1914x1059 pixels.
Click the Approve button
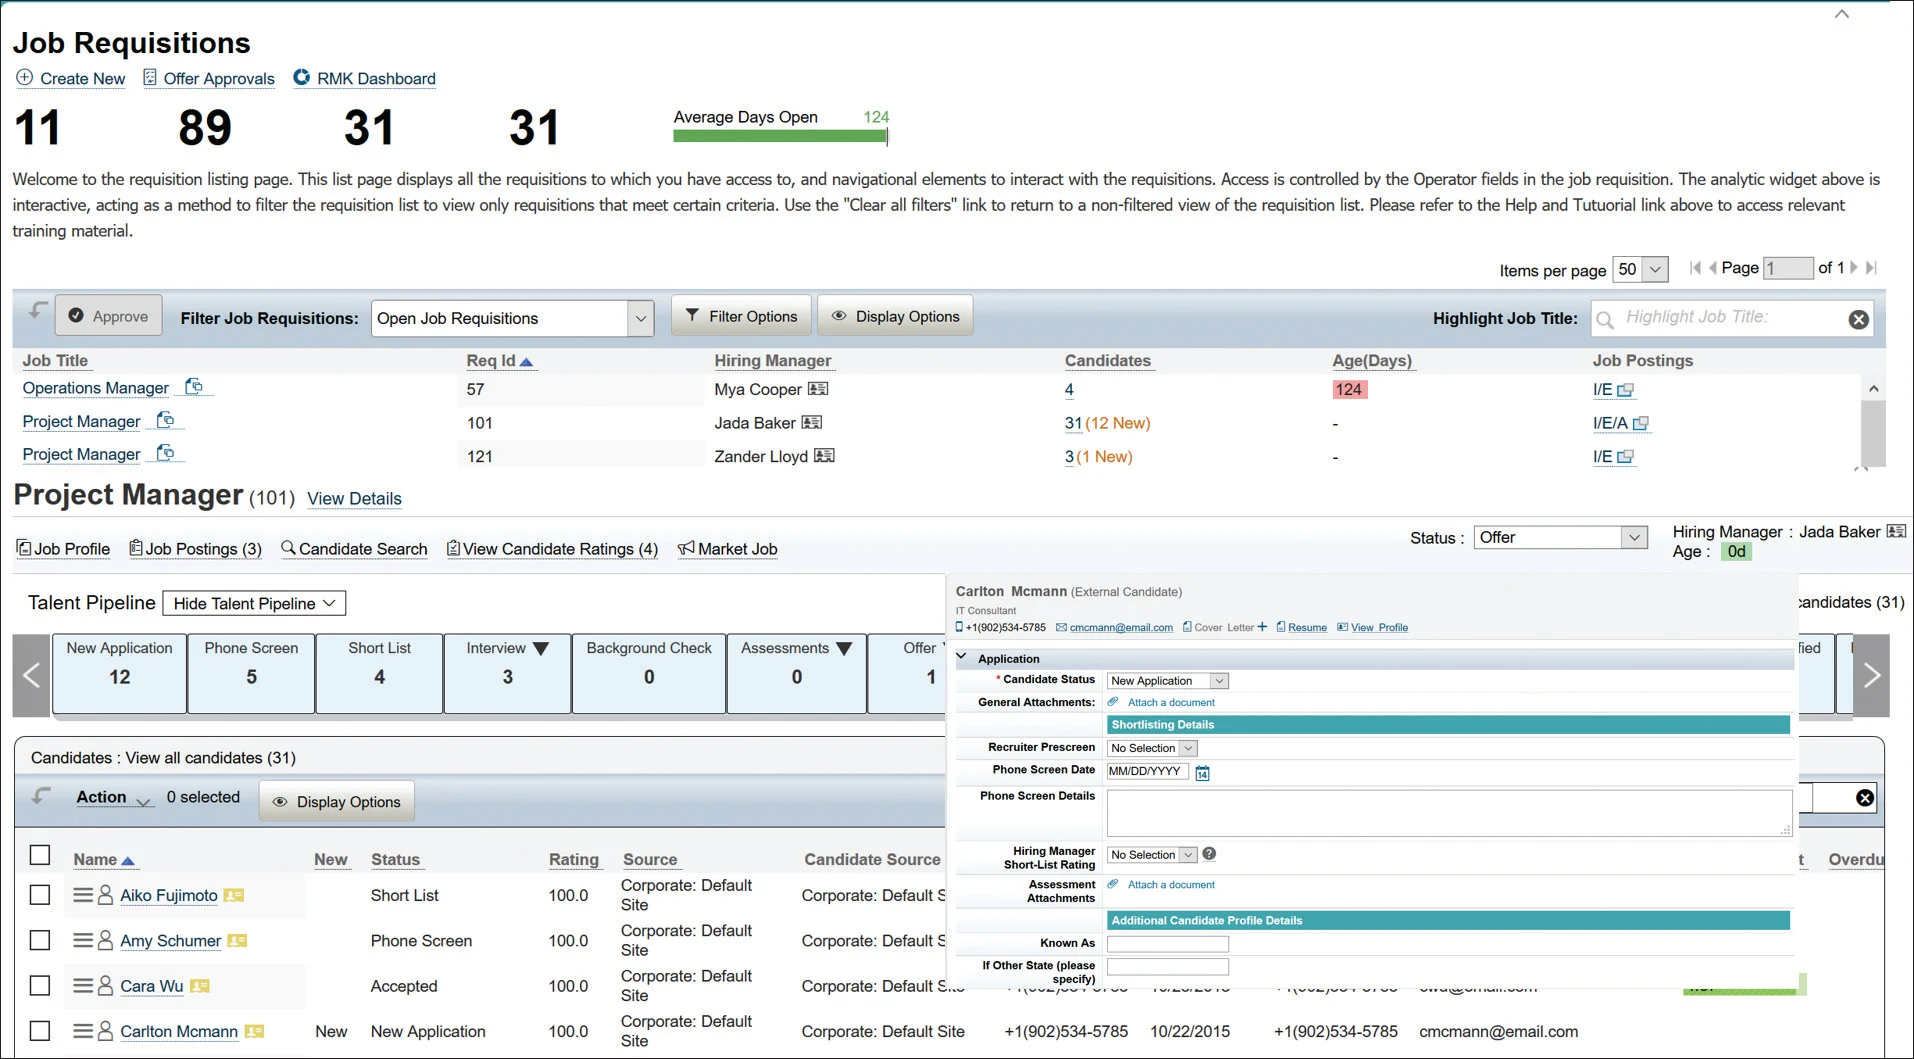coord(108,315)
